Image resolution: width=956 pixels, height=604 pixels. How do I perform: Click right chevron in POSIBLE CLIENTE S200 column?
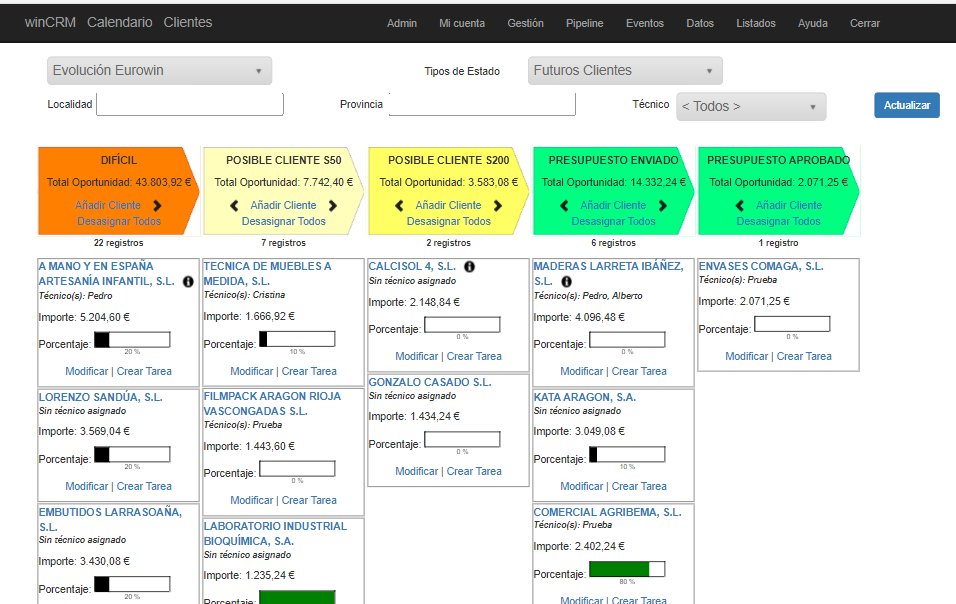498,205
